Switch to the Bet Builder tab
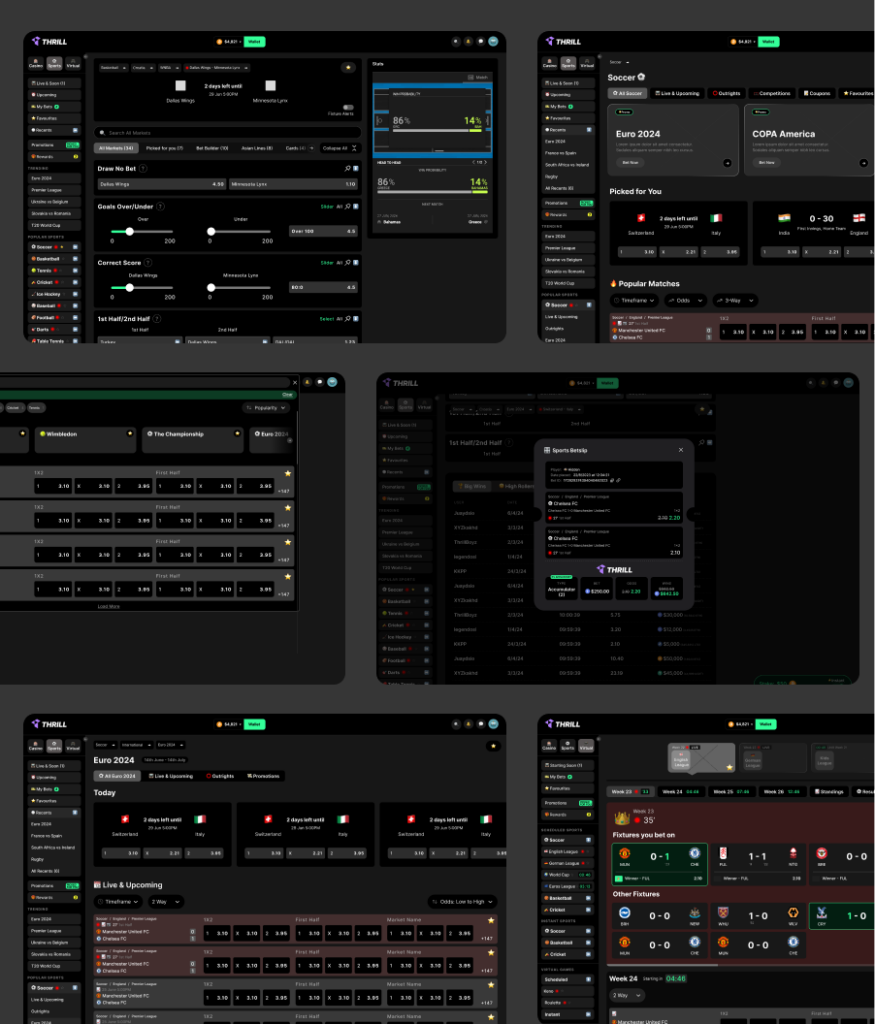Viewport: 875px width, 1024px height. pos(212,148)
